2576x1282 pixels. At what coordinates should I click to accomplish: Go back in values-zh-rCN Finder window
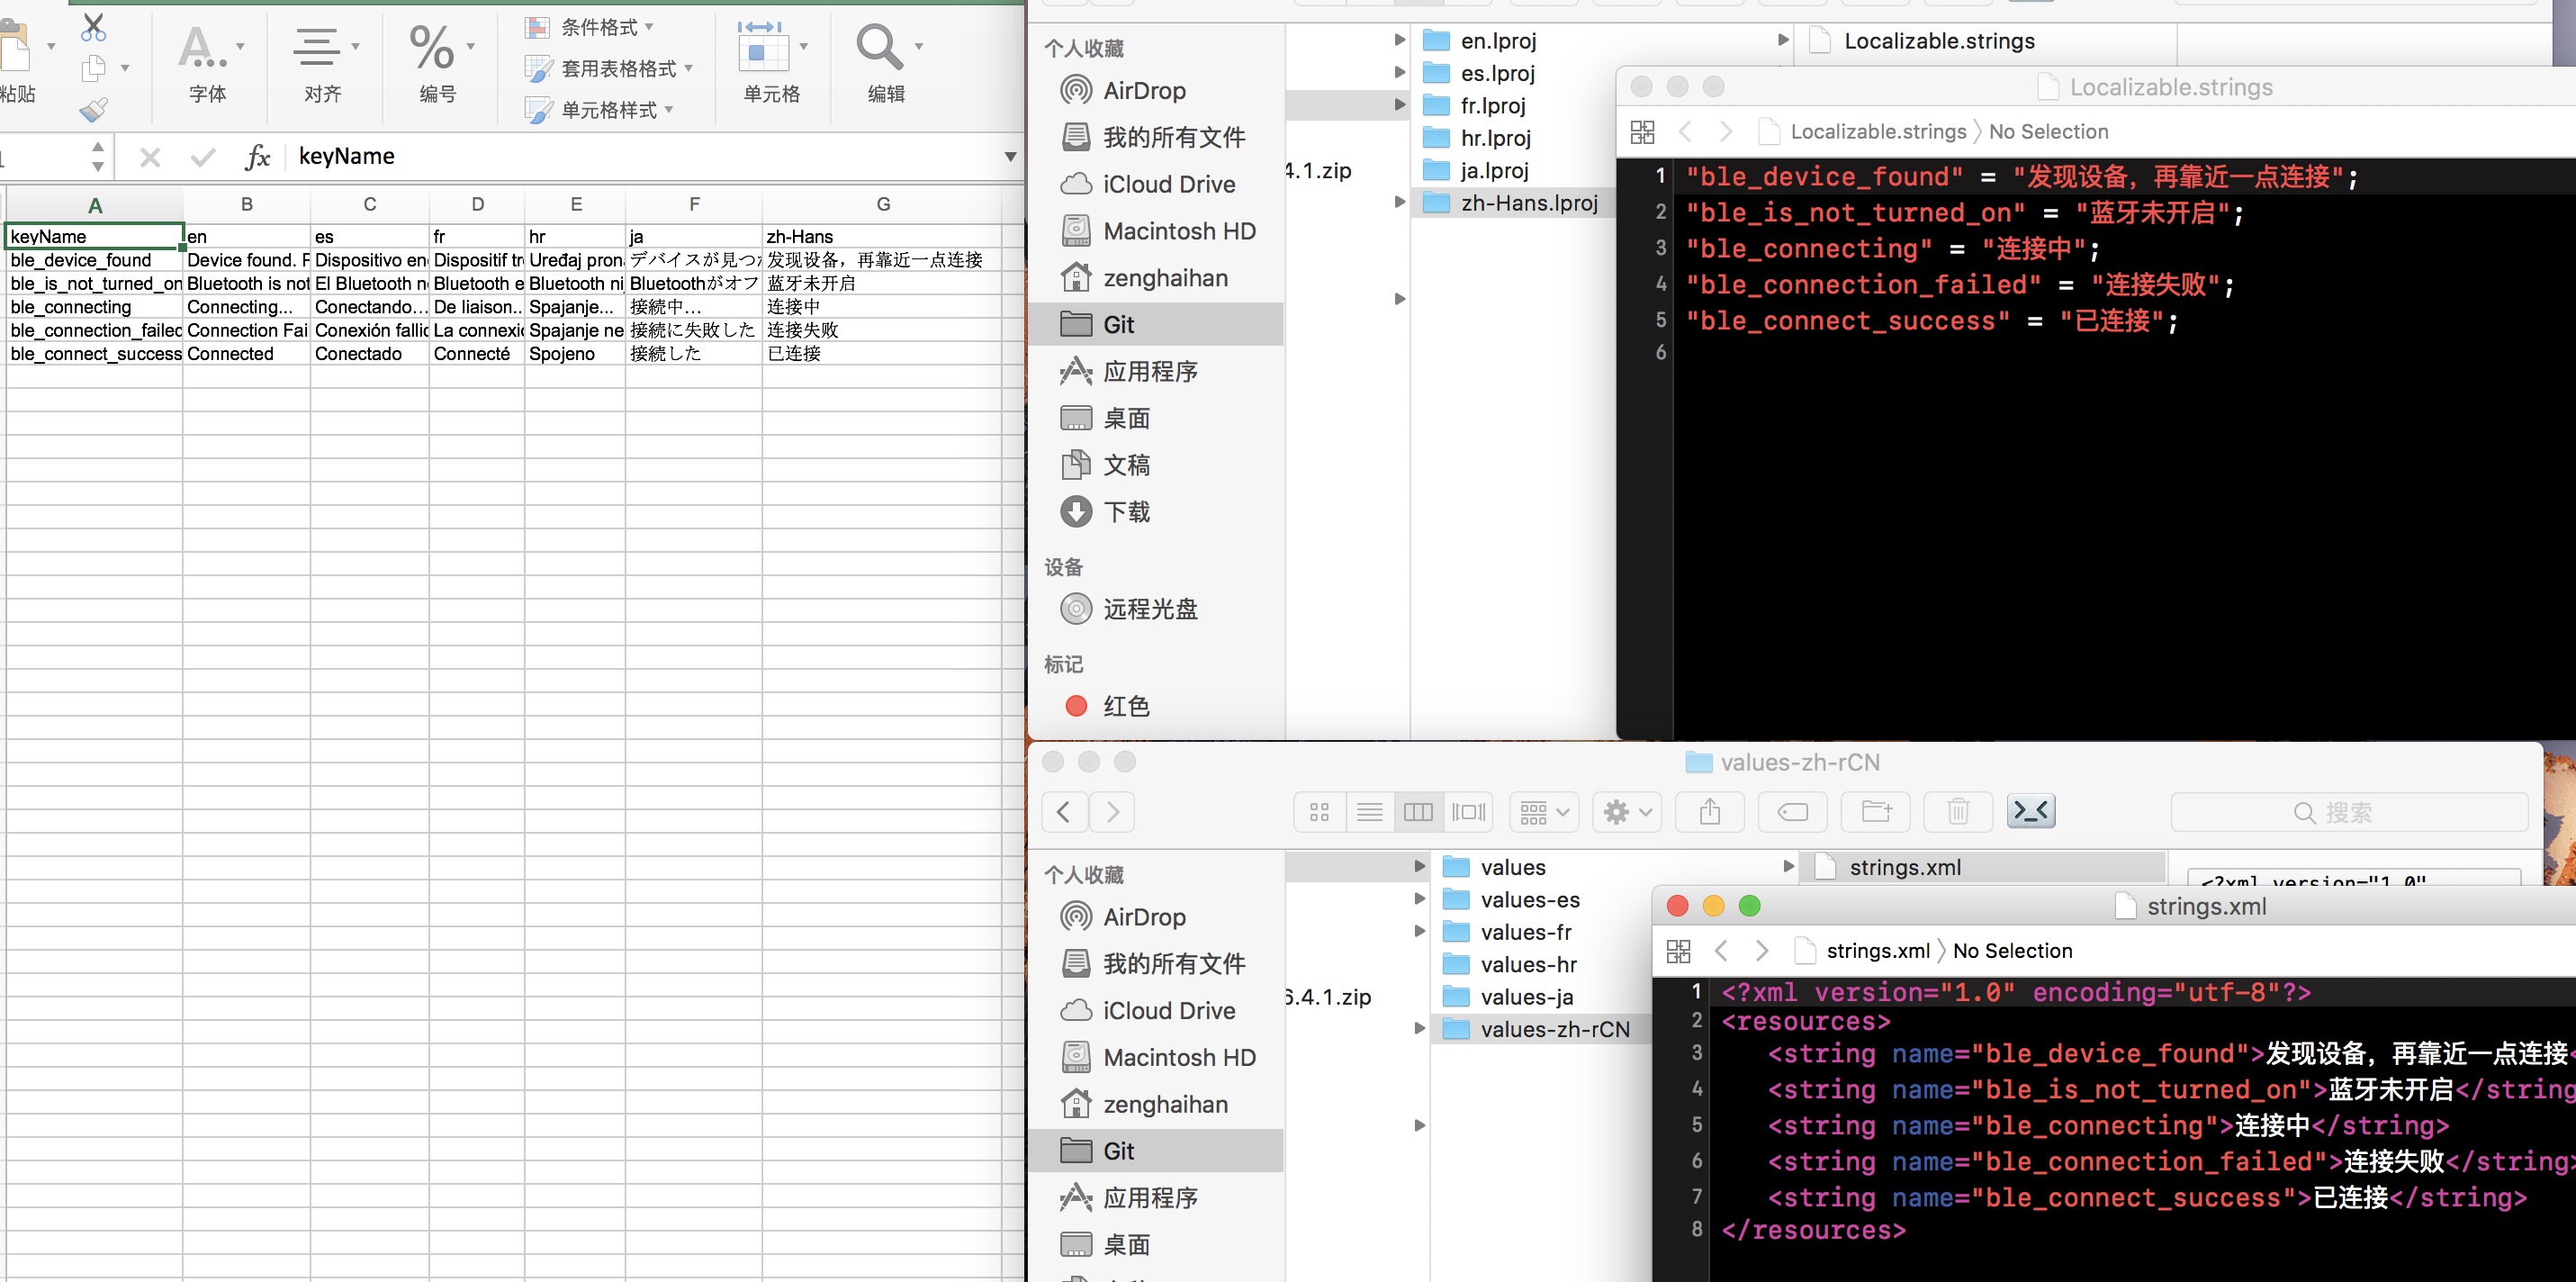1064,811
